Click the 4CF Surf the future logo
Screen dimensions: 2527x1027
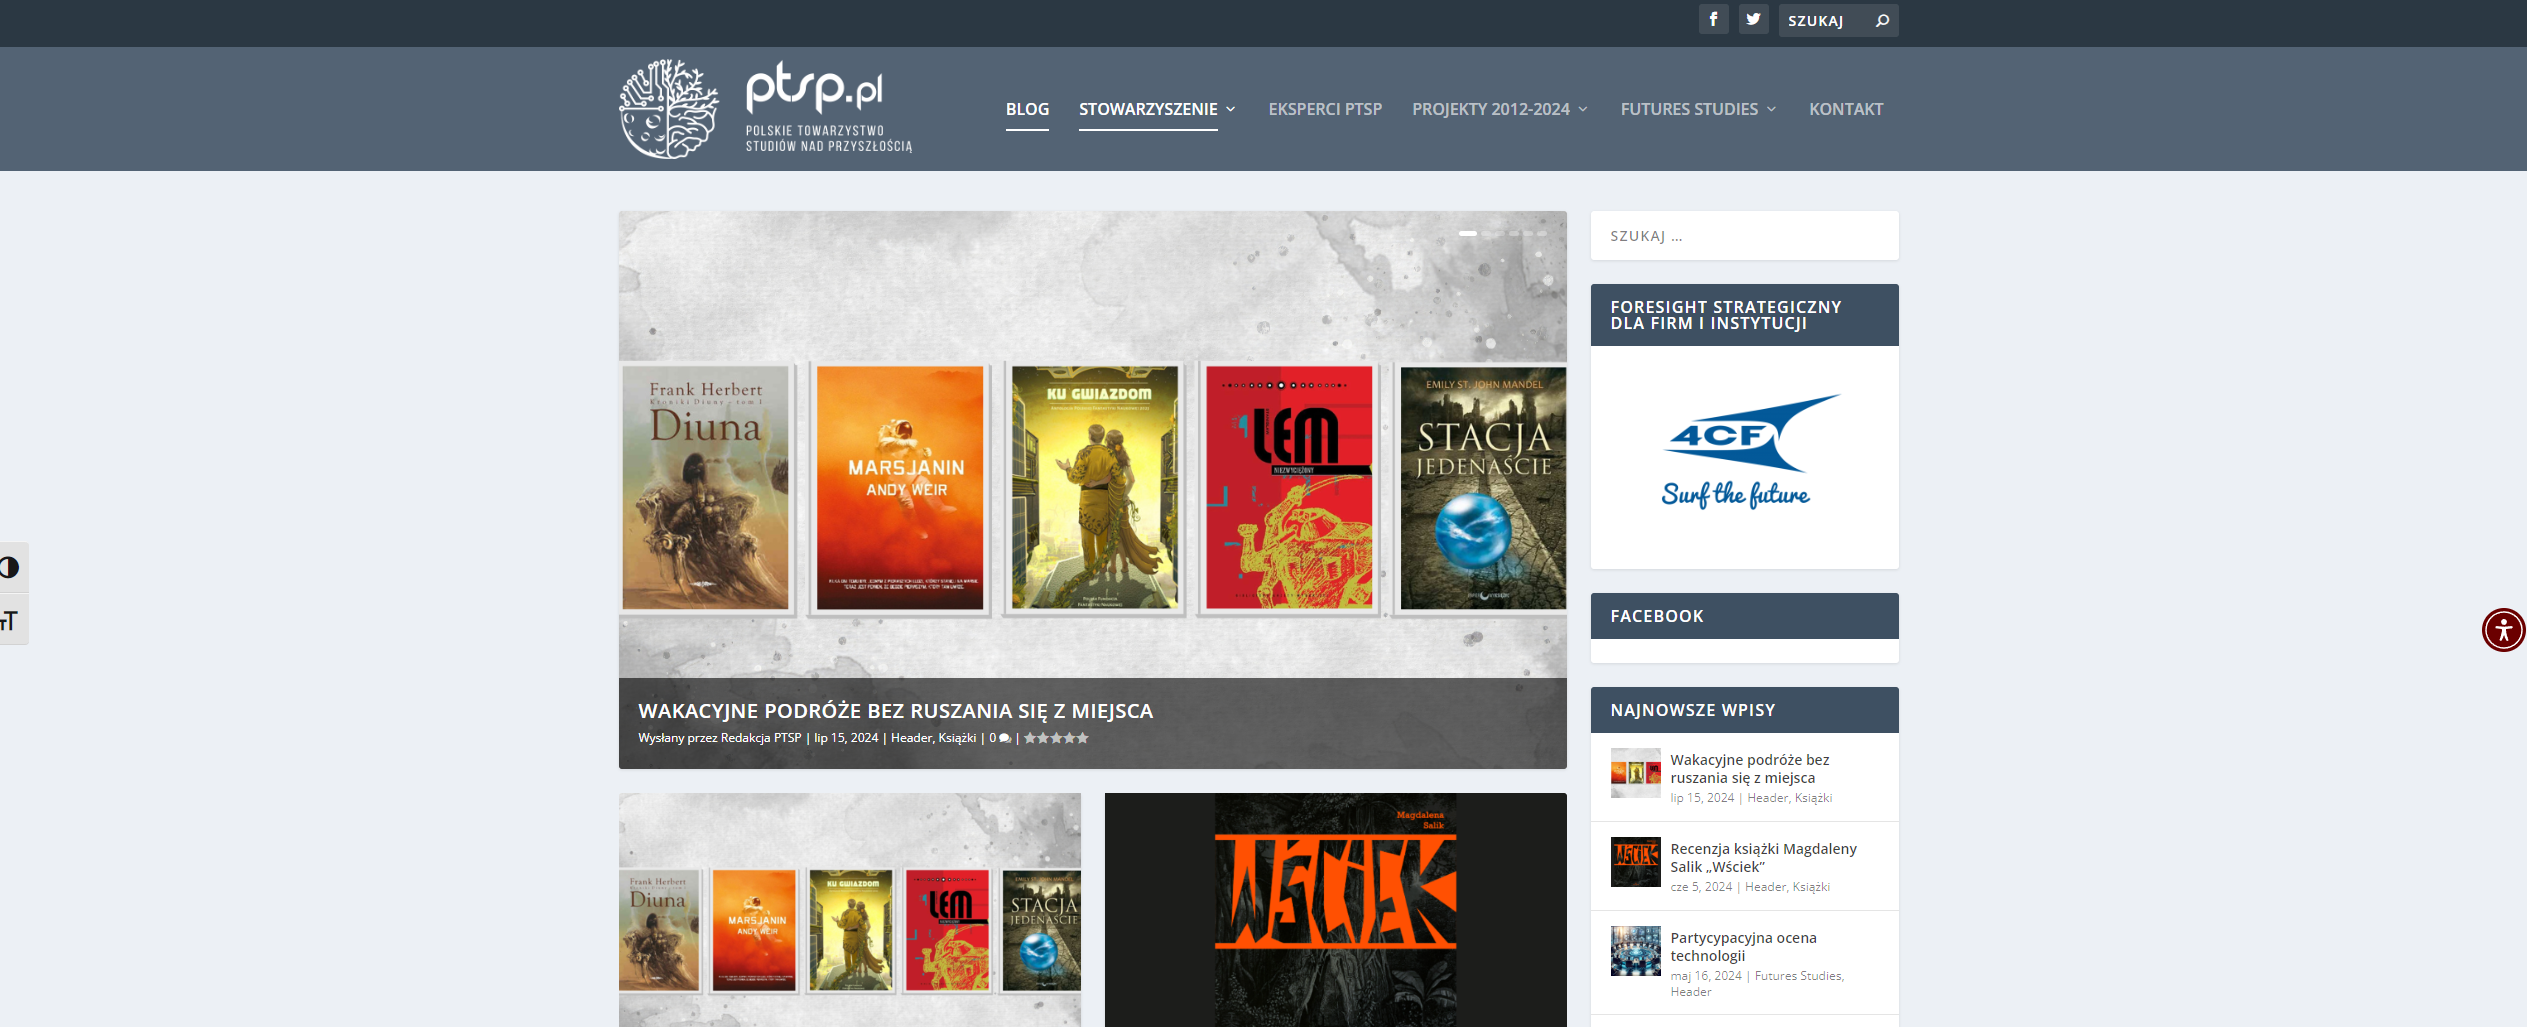point(1743,454)
